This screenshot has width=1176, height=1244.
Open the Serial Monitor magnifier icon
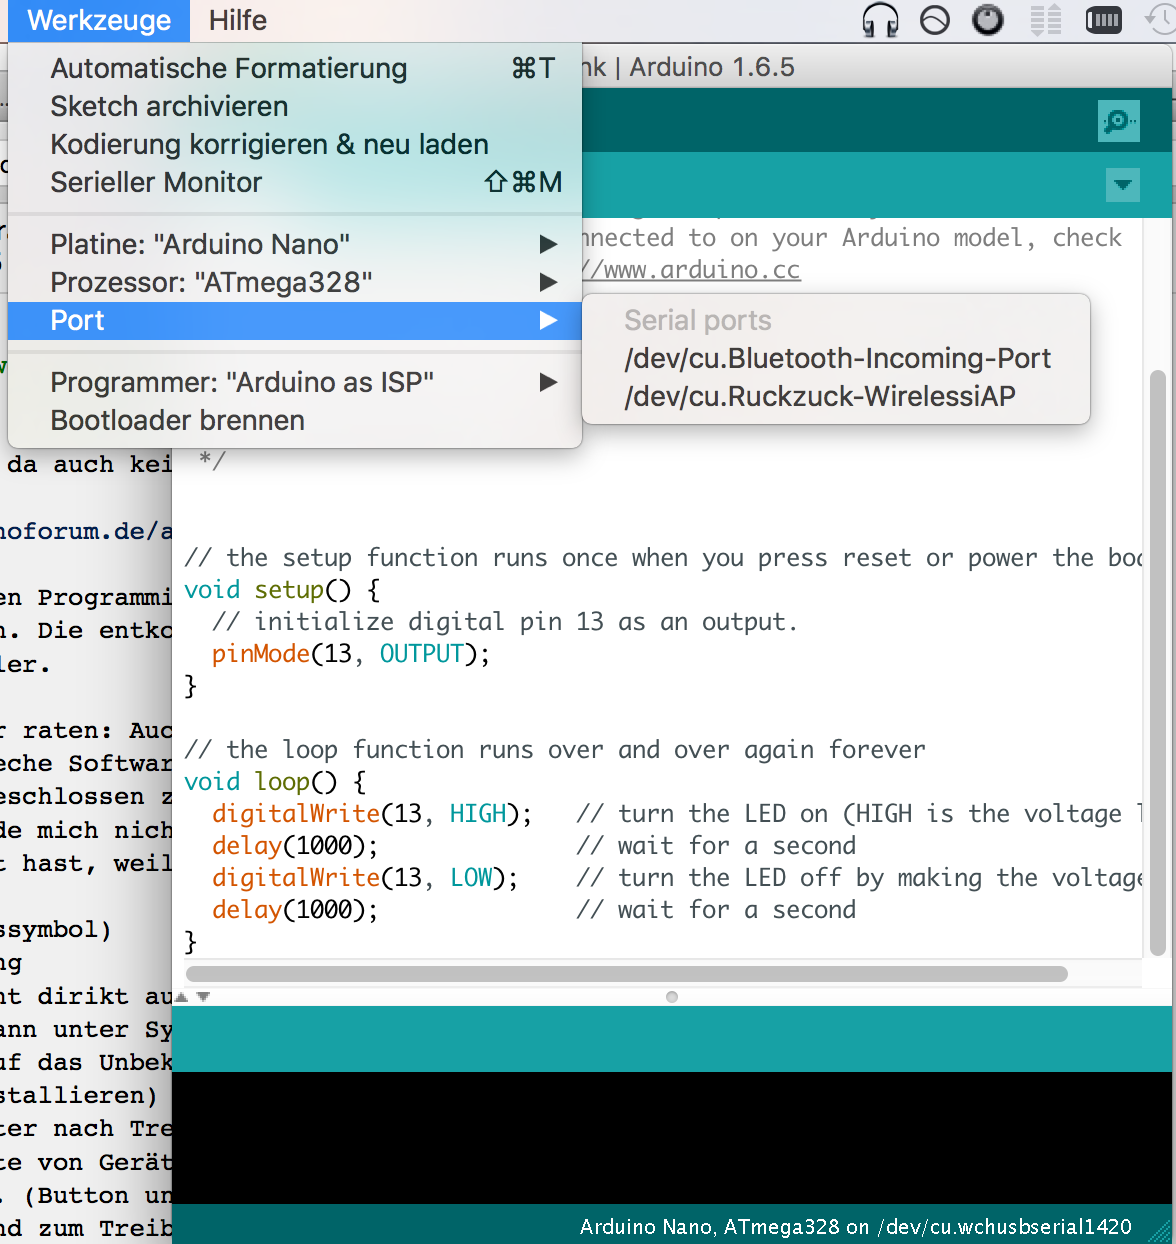(1118, 122)
